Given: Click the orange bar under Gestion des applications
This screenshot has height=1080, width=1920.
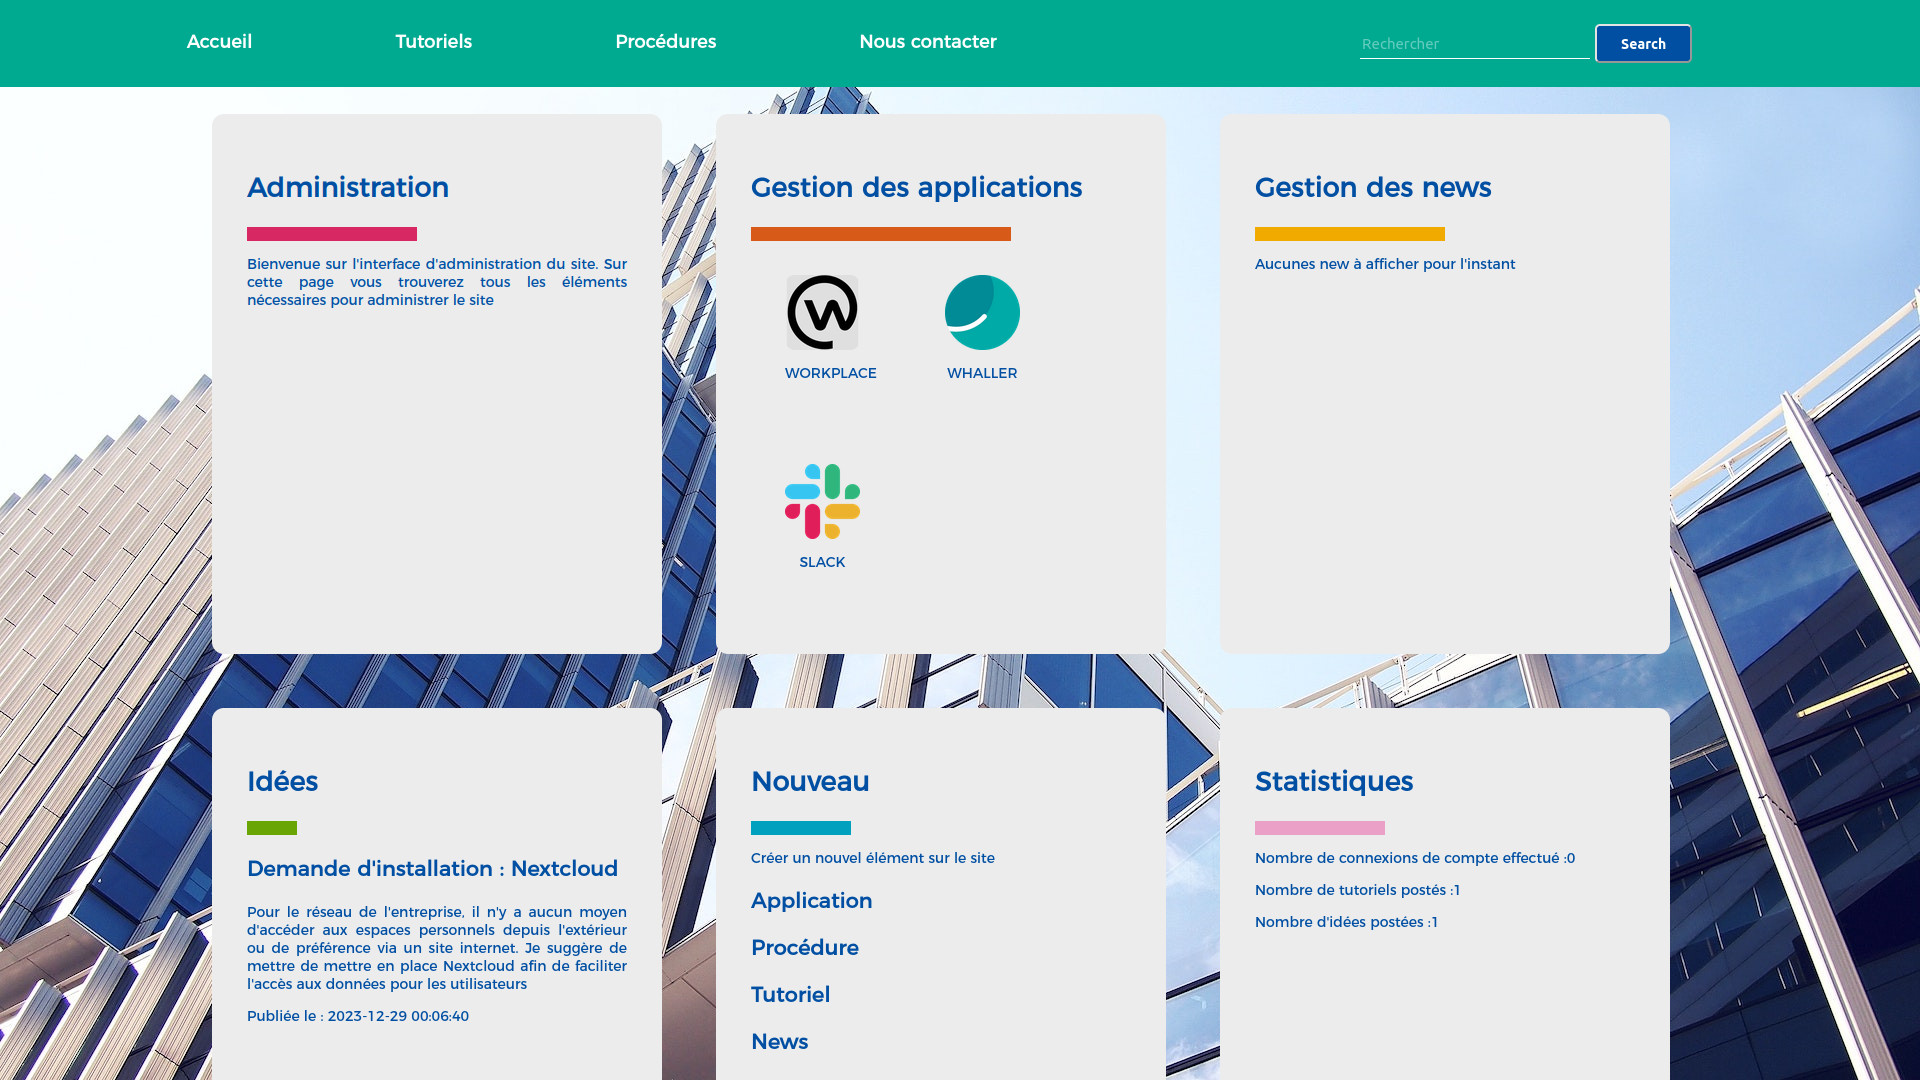Looking at the screenshot, I should 880,234.
